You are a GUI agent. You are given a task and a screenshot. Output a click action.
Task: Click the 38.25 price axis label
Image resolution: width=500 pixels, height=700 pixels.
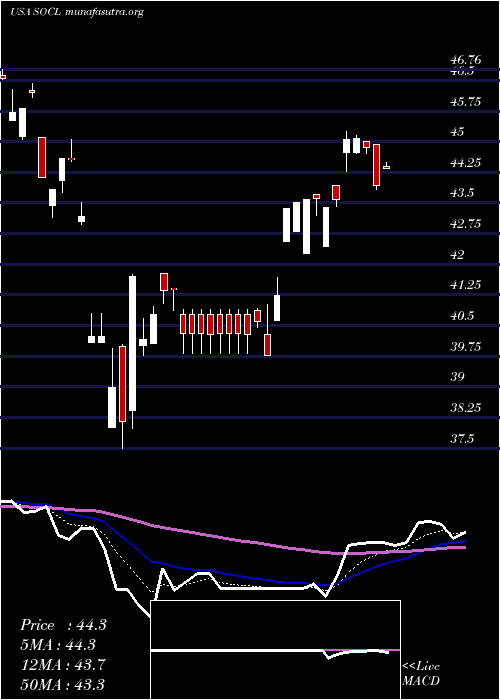[x=466, y=408]
